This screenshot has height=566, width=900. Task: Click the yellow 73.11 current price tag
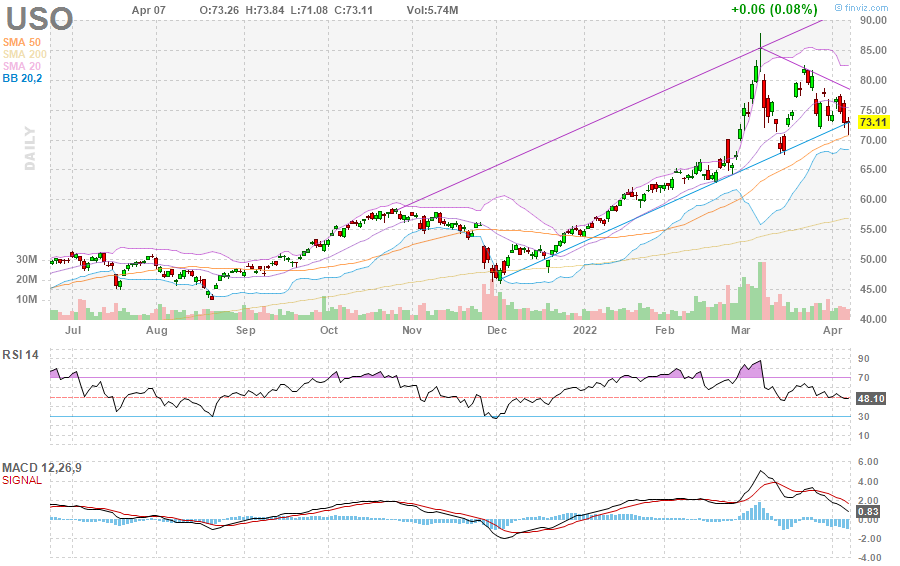coord(873,122)
